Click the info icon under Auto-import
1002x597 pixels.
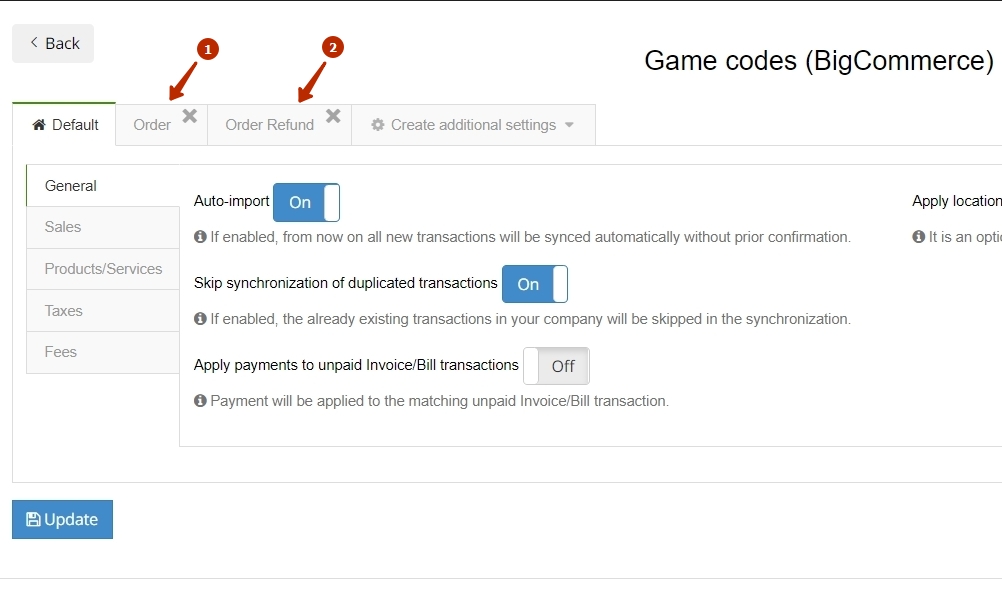pyautogui.click(x=200, y=237)
